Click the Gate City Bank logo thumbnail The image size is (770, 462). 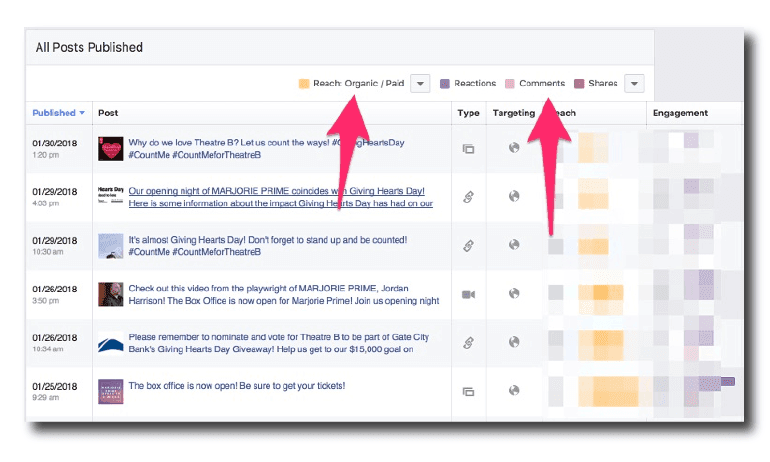click(x=110, y=342)
